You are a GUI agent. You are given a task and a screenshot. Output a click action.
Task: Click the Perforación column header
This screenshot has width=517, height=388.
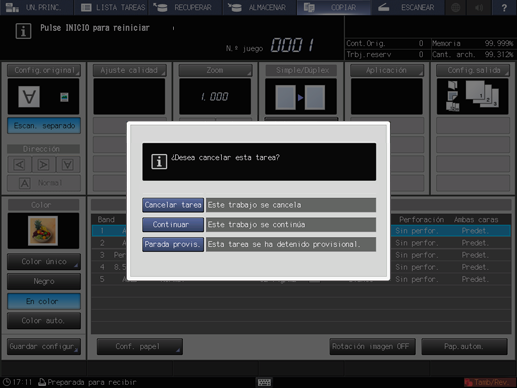click(x=421, y=220)
